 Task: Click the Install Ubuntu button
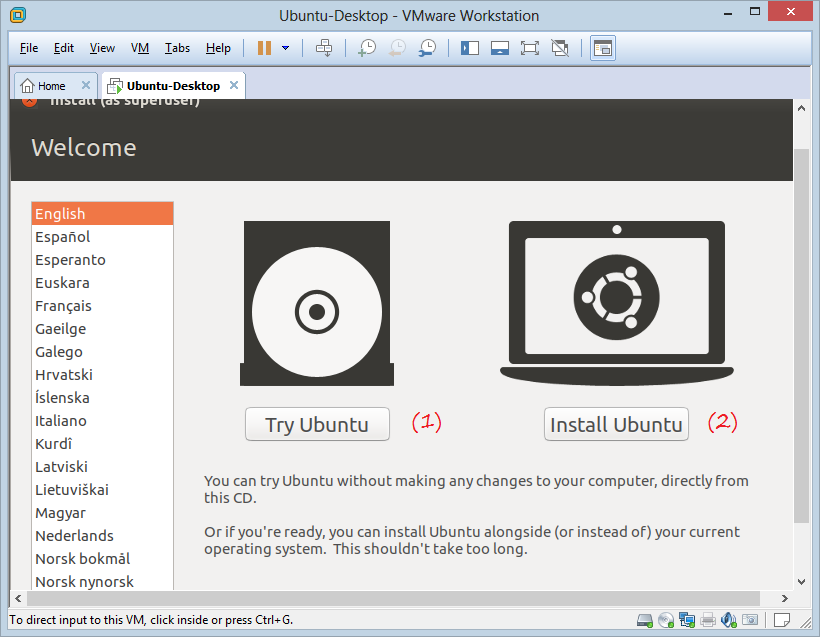click(616, 424)
